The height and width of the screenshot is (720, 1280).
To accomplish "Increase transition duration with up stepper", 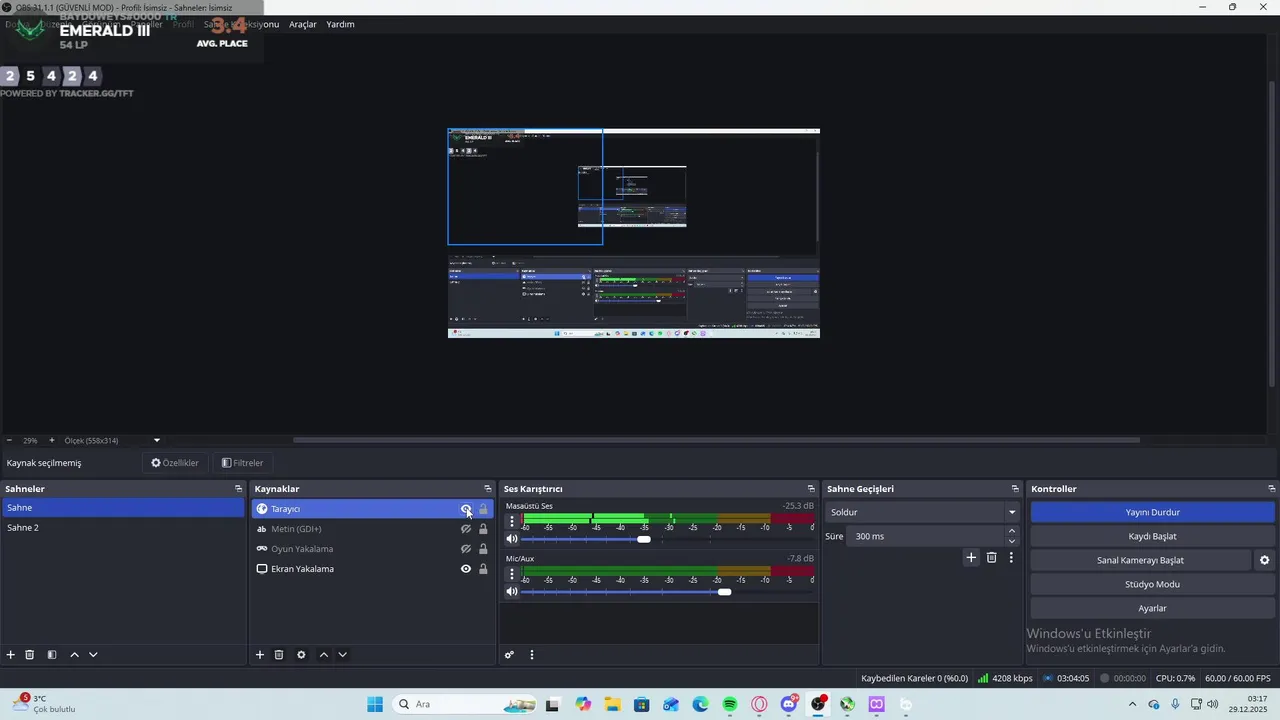I will [x=1011, y=531].
